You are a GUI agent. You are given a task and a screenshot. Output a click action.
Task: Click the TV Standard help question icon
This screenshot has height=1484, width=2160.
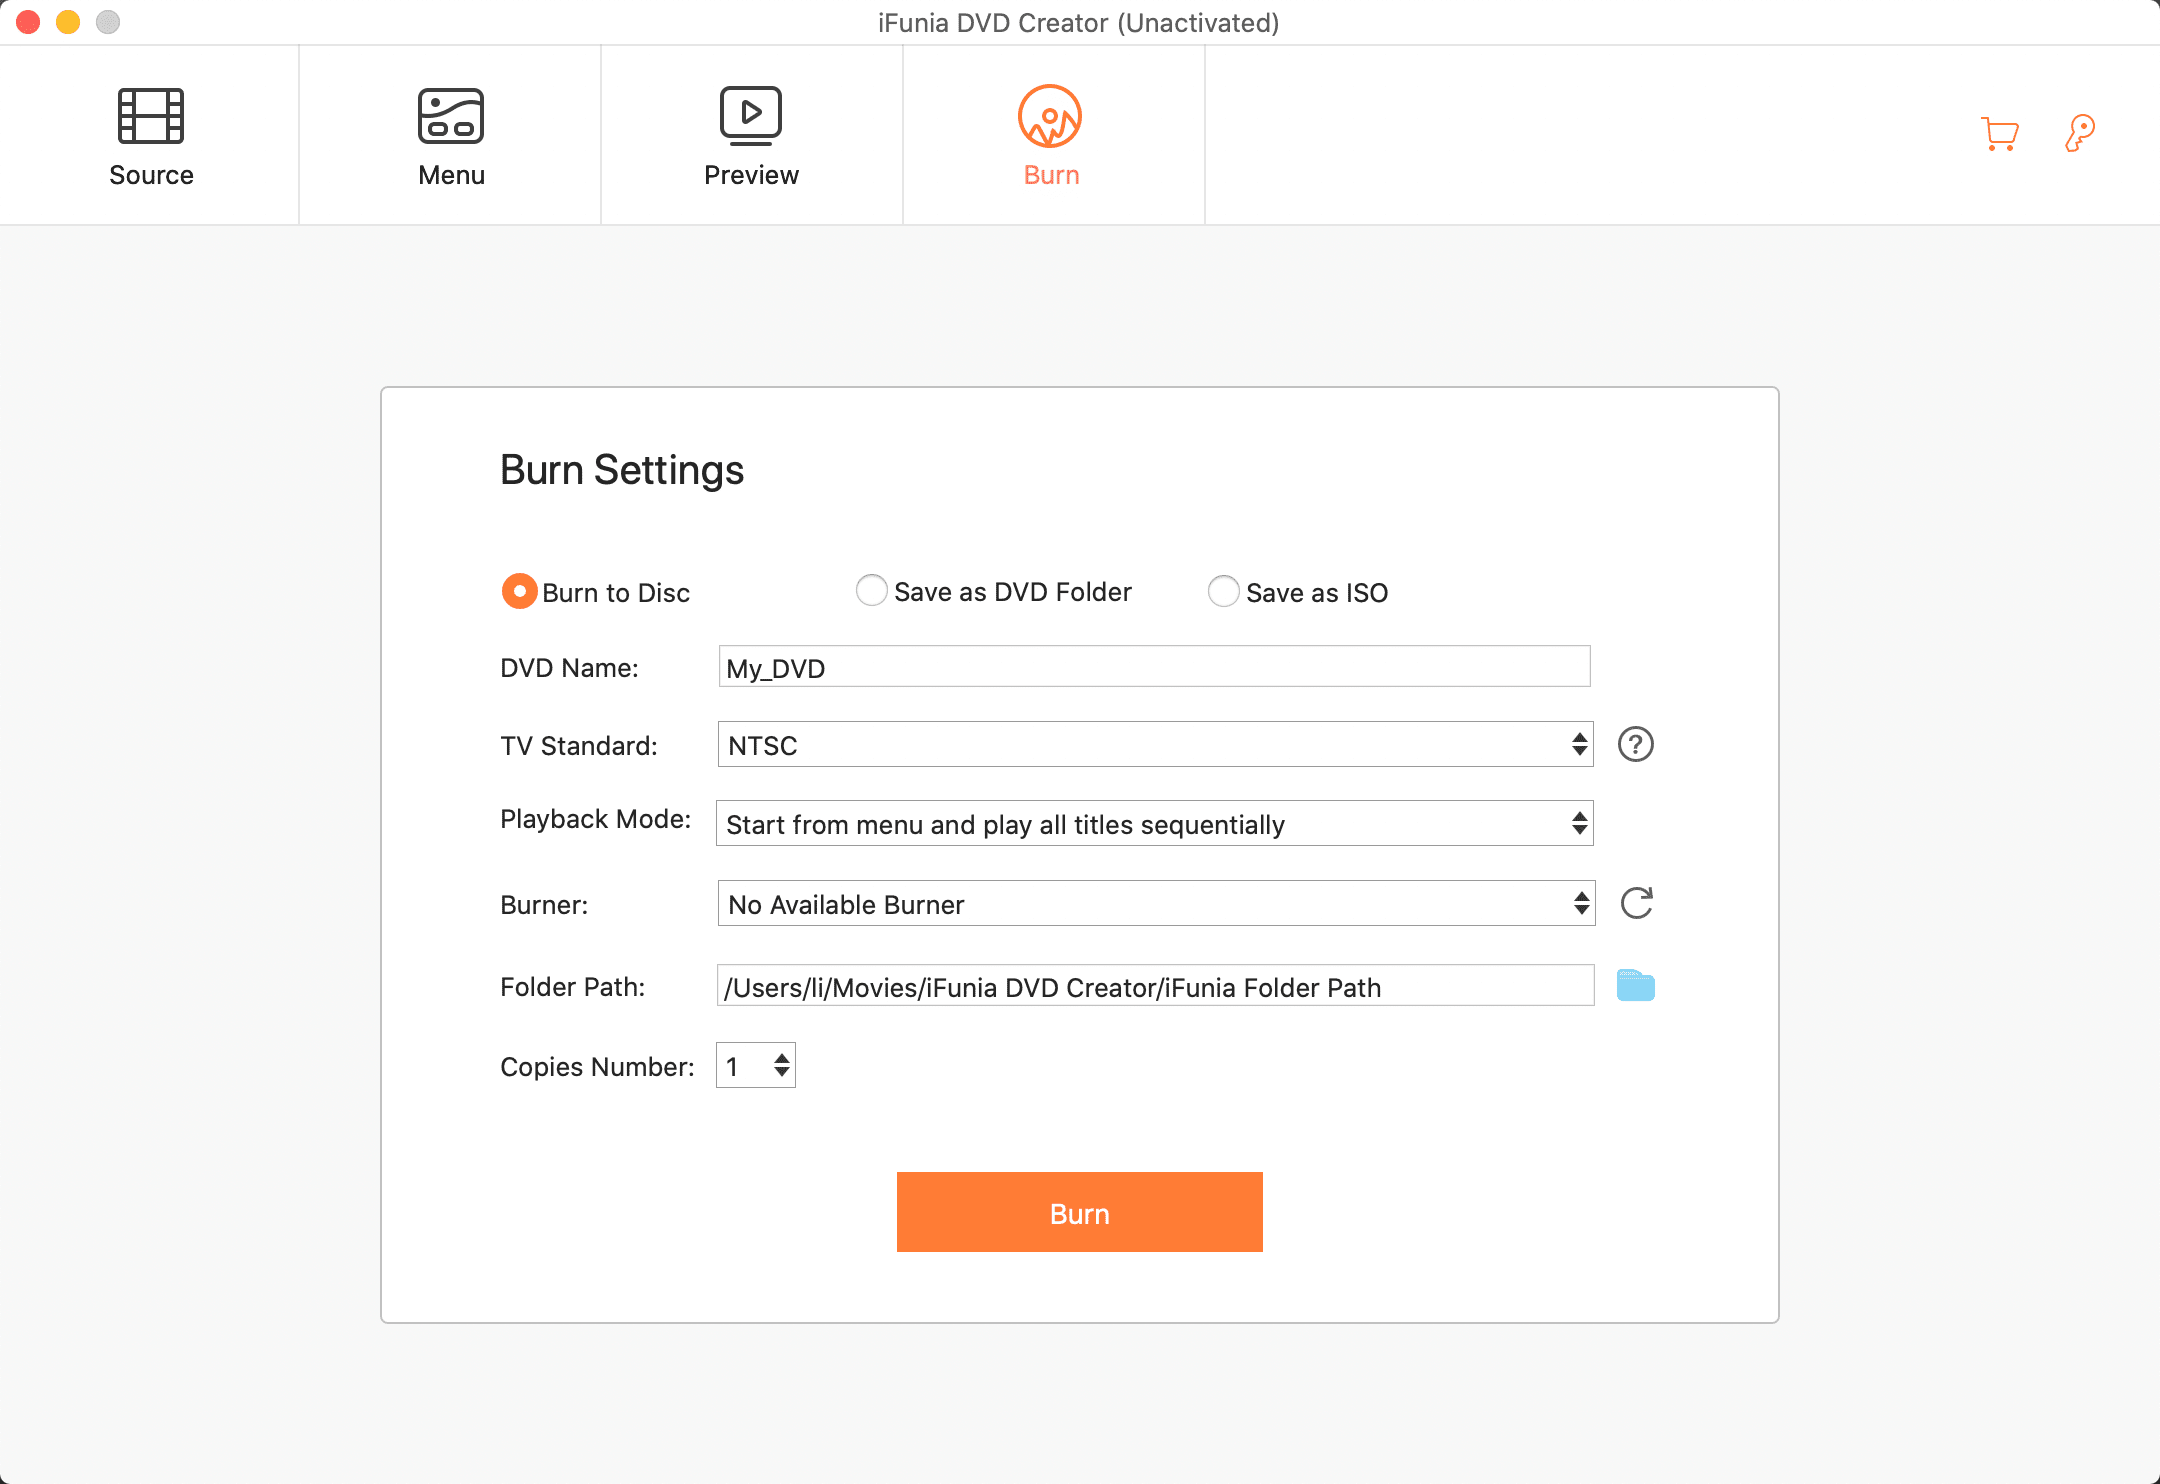(1636, 745)
